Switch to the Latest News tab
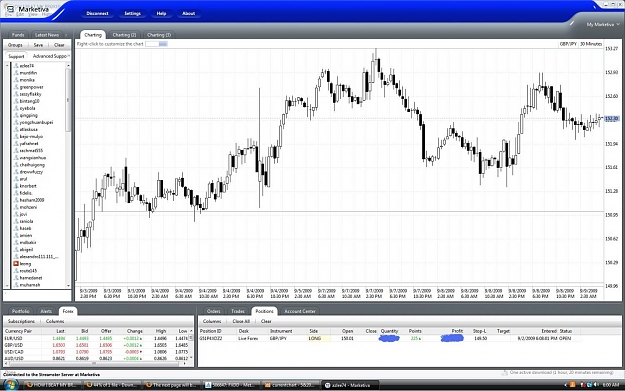625x391 pixels. (47, 35)
